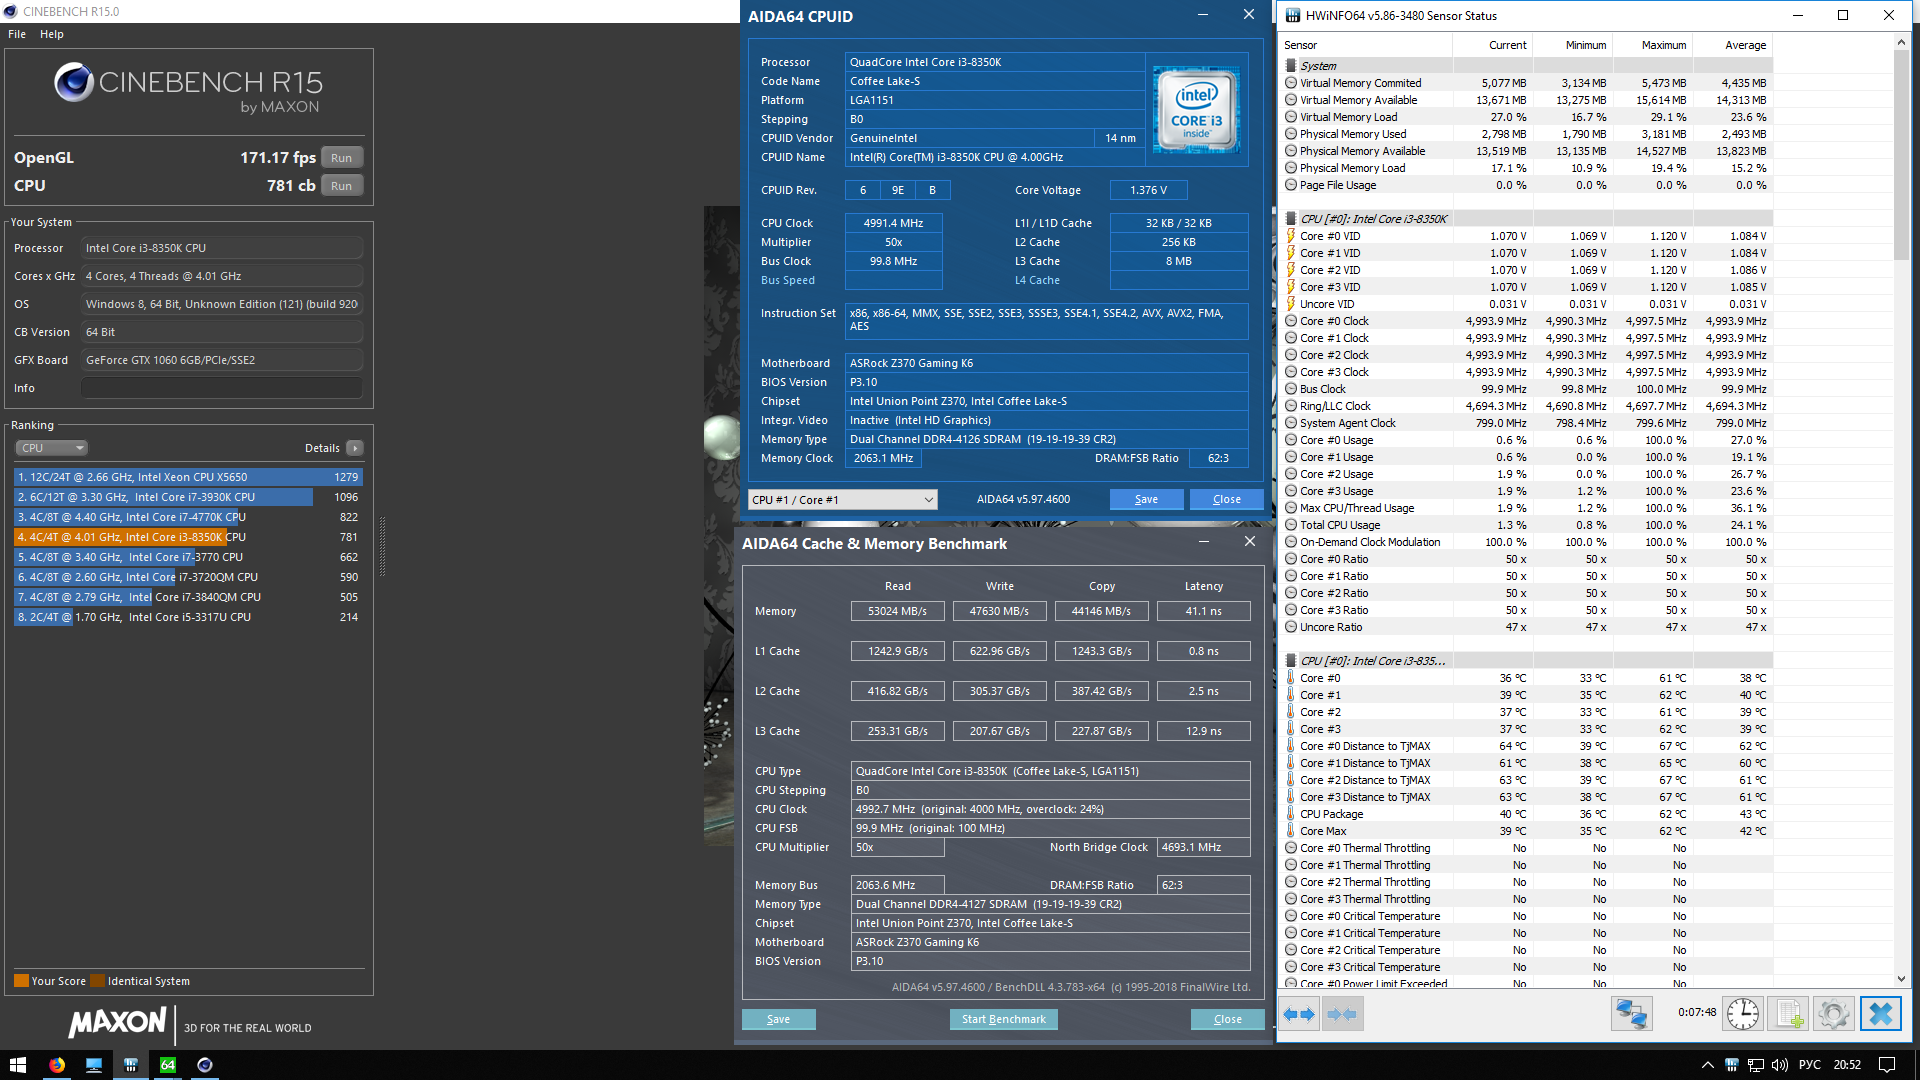Start logging with the sheet-plus icon

1788,1014
